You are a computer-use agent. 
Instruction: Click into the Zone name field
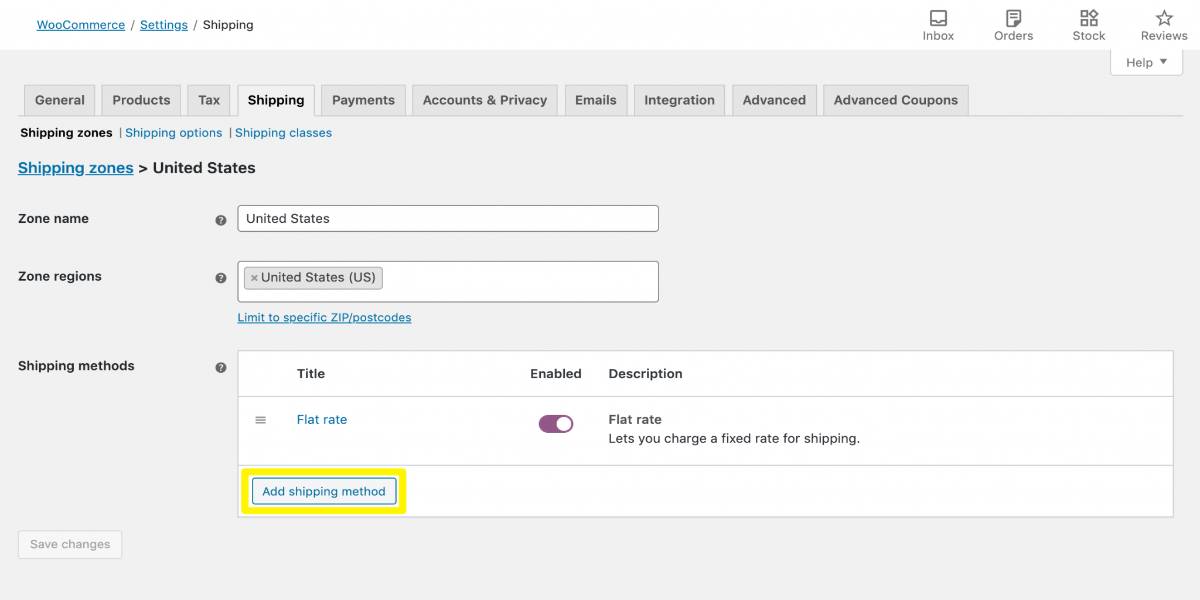pyautogui.click(x=448, y=218)
